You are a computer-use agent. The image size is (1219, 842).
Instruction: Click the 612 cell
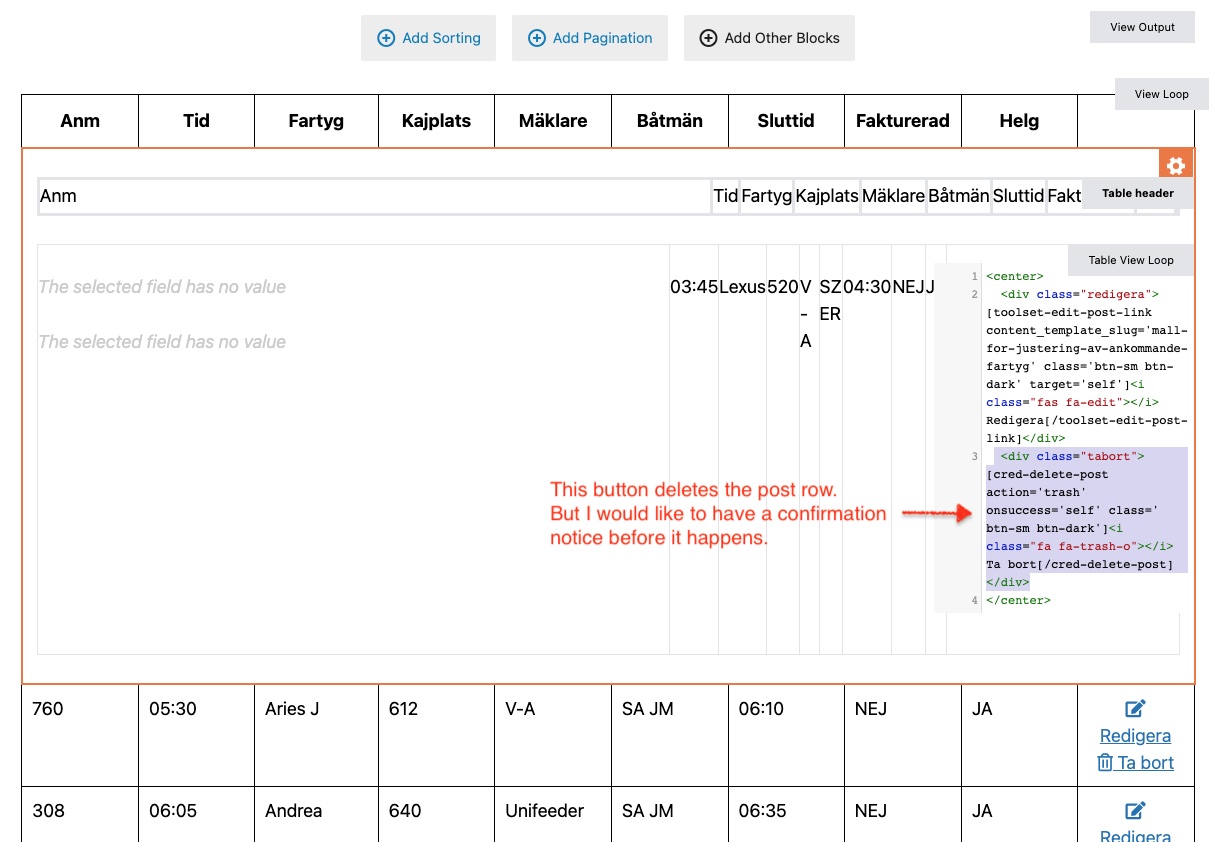(x=436, y=735)
